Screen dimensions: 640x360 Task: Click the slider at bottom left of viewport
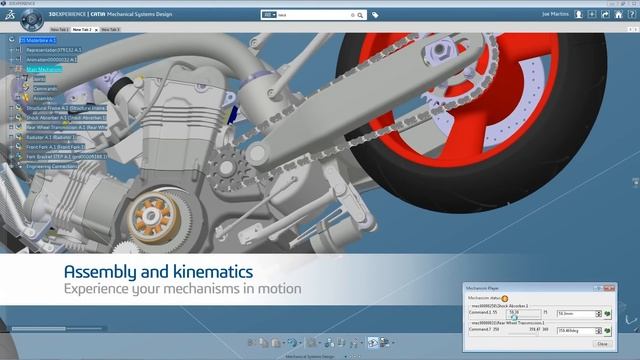pyautogui.click(x=58, y=328)
